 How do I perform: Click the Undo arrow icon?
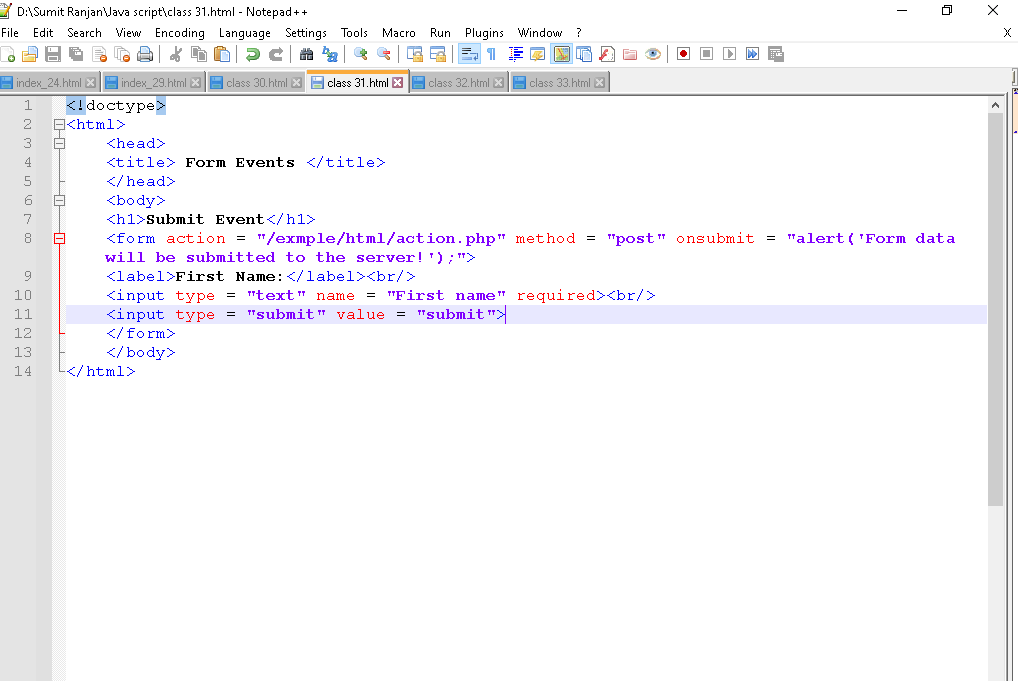point(253,54)
